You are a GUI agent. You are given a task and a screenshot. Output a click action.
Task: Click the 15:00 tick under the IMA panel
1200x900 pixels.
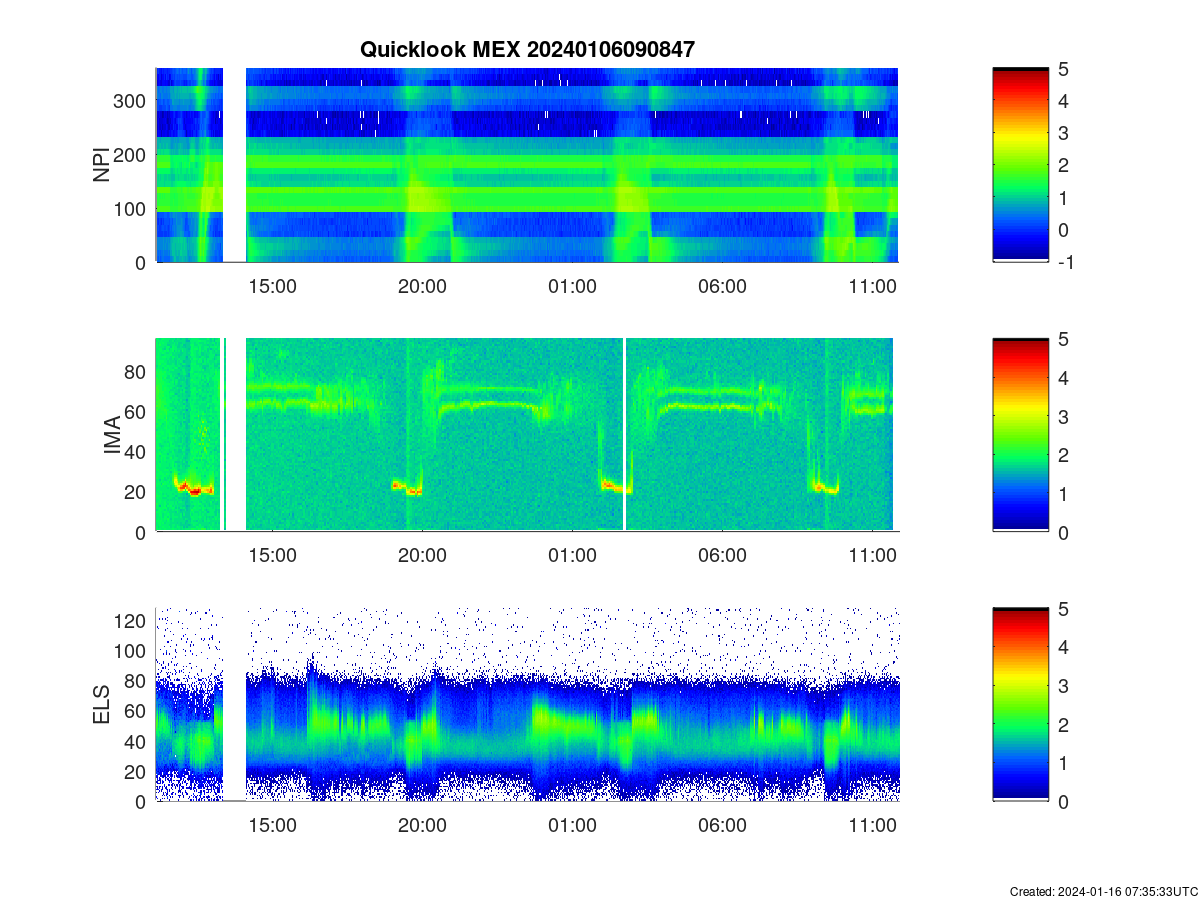(x=272, y=556)
